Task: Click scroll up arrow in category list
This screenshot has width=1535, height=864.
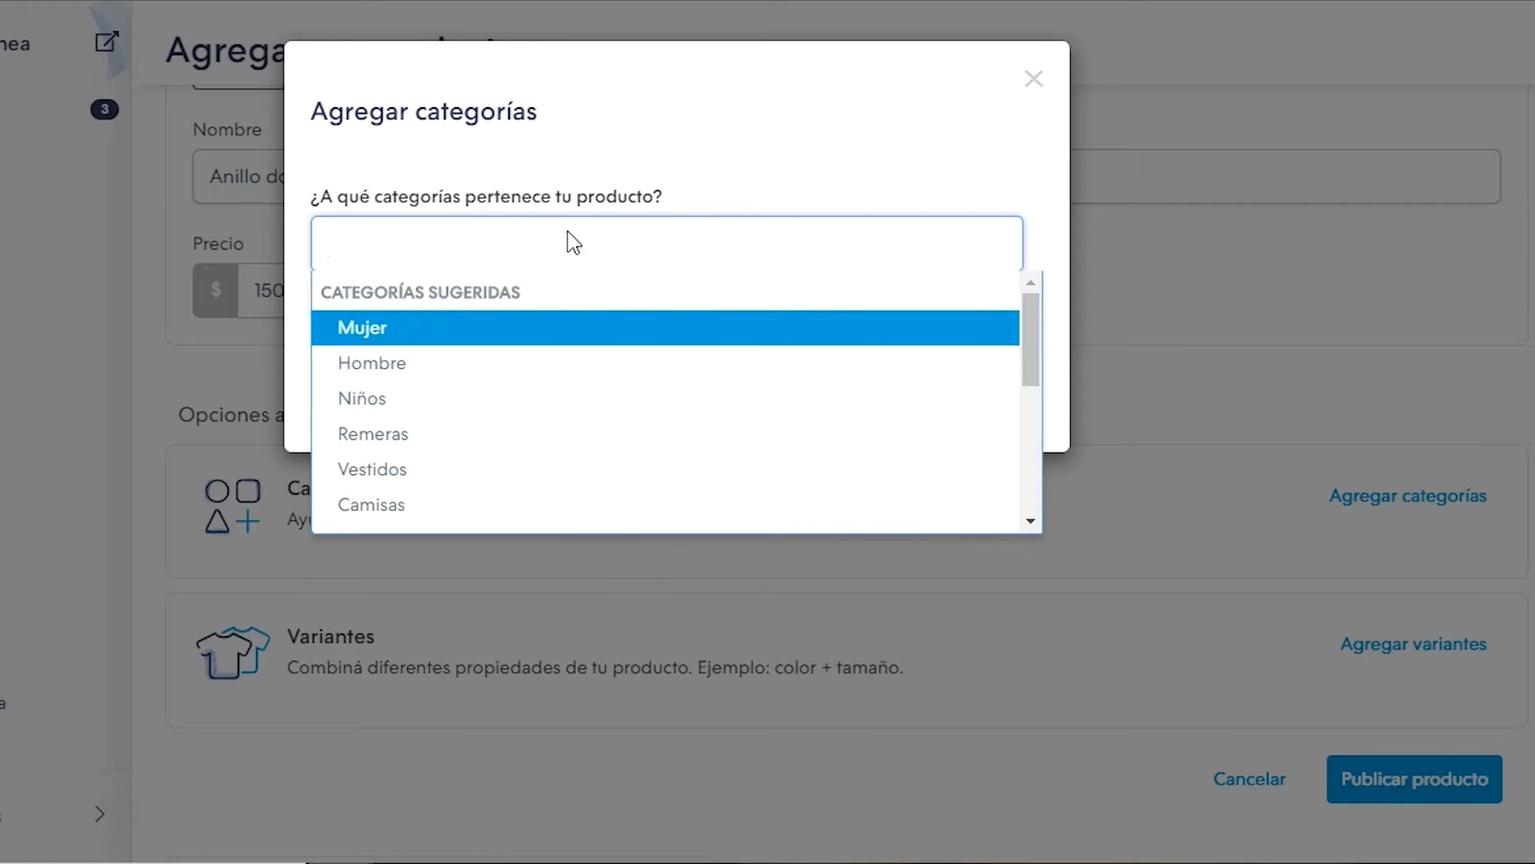Action: (x=1030, y=283)
